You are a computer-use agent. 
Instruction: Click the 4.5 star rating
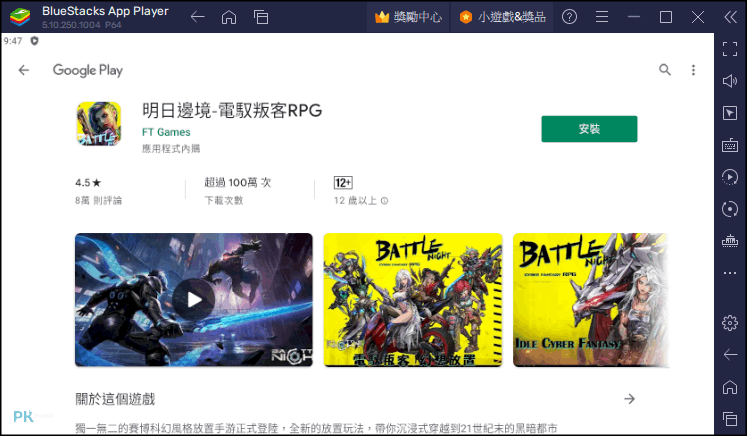[x=88, y=183]
